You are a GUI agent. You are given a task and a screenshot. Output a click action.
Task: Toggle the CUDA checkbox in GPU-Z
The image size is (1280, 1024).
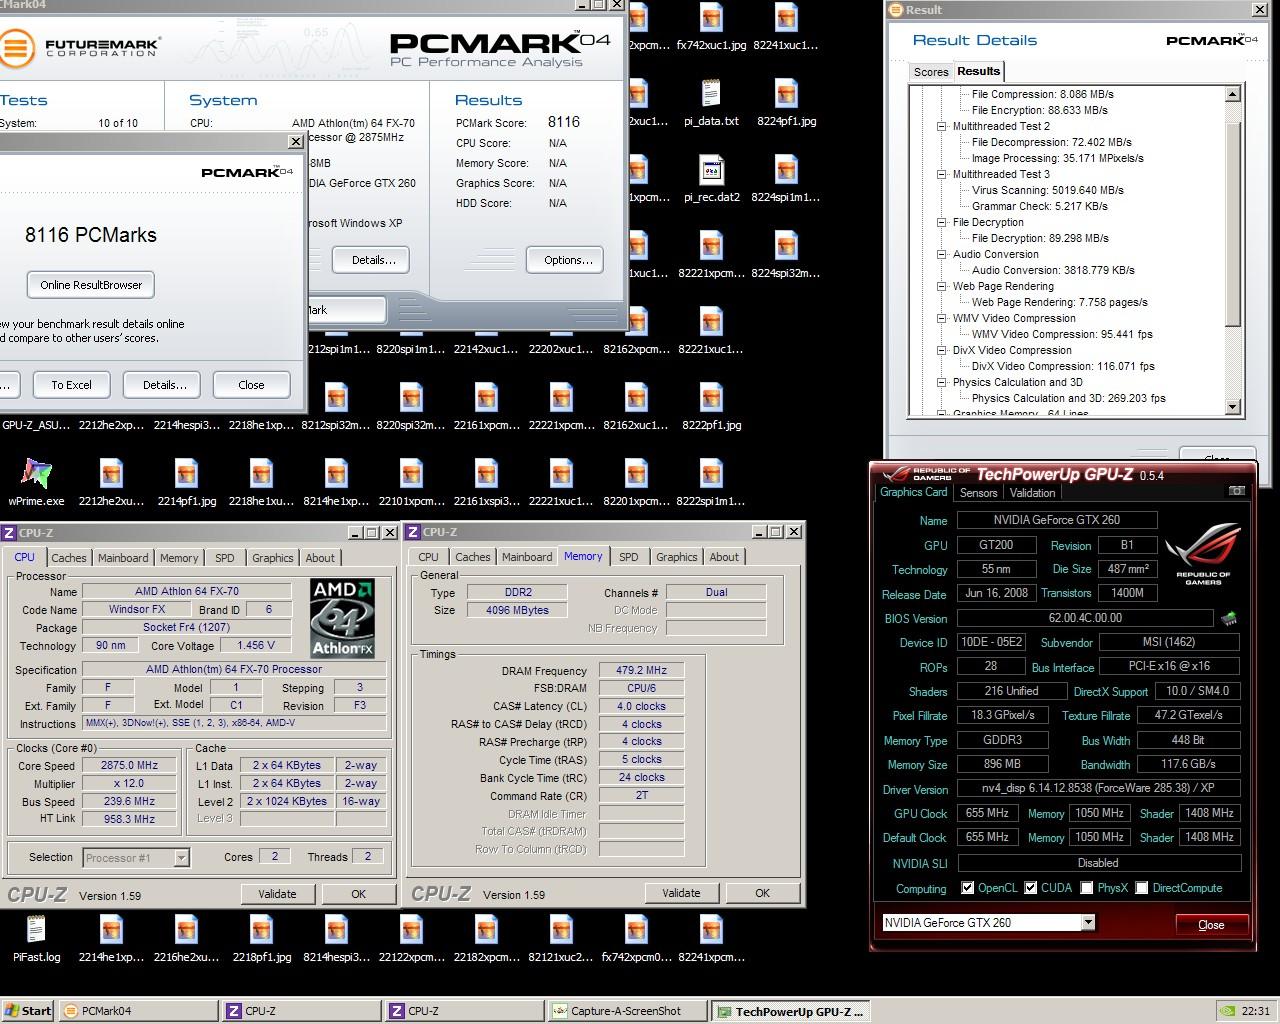1030,888
